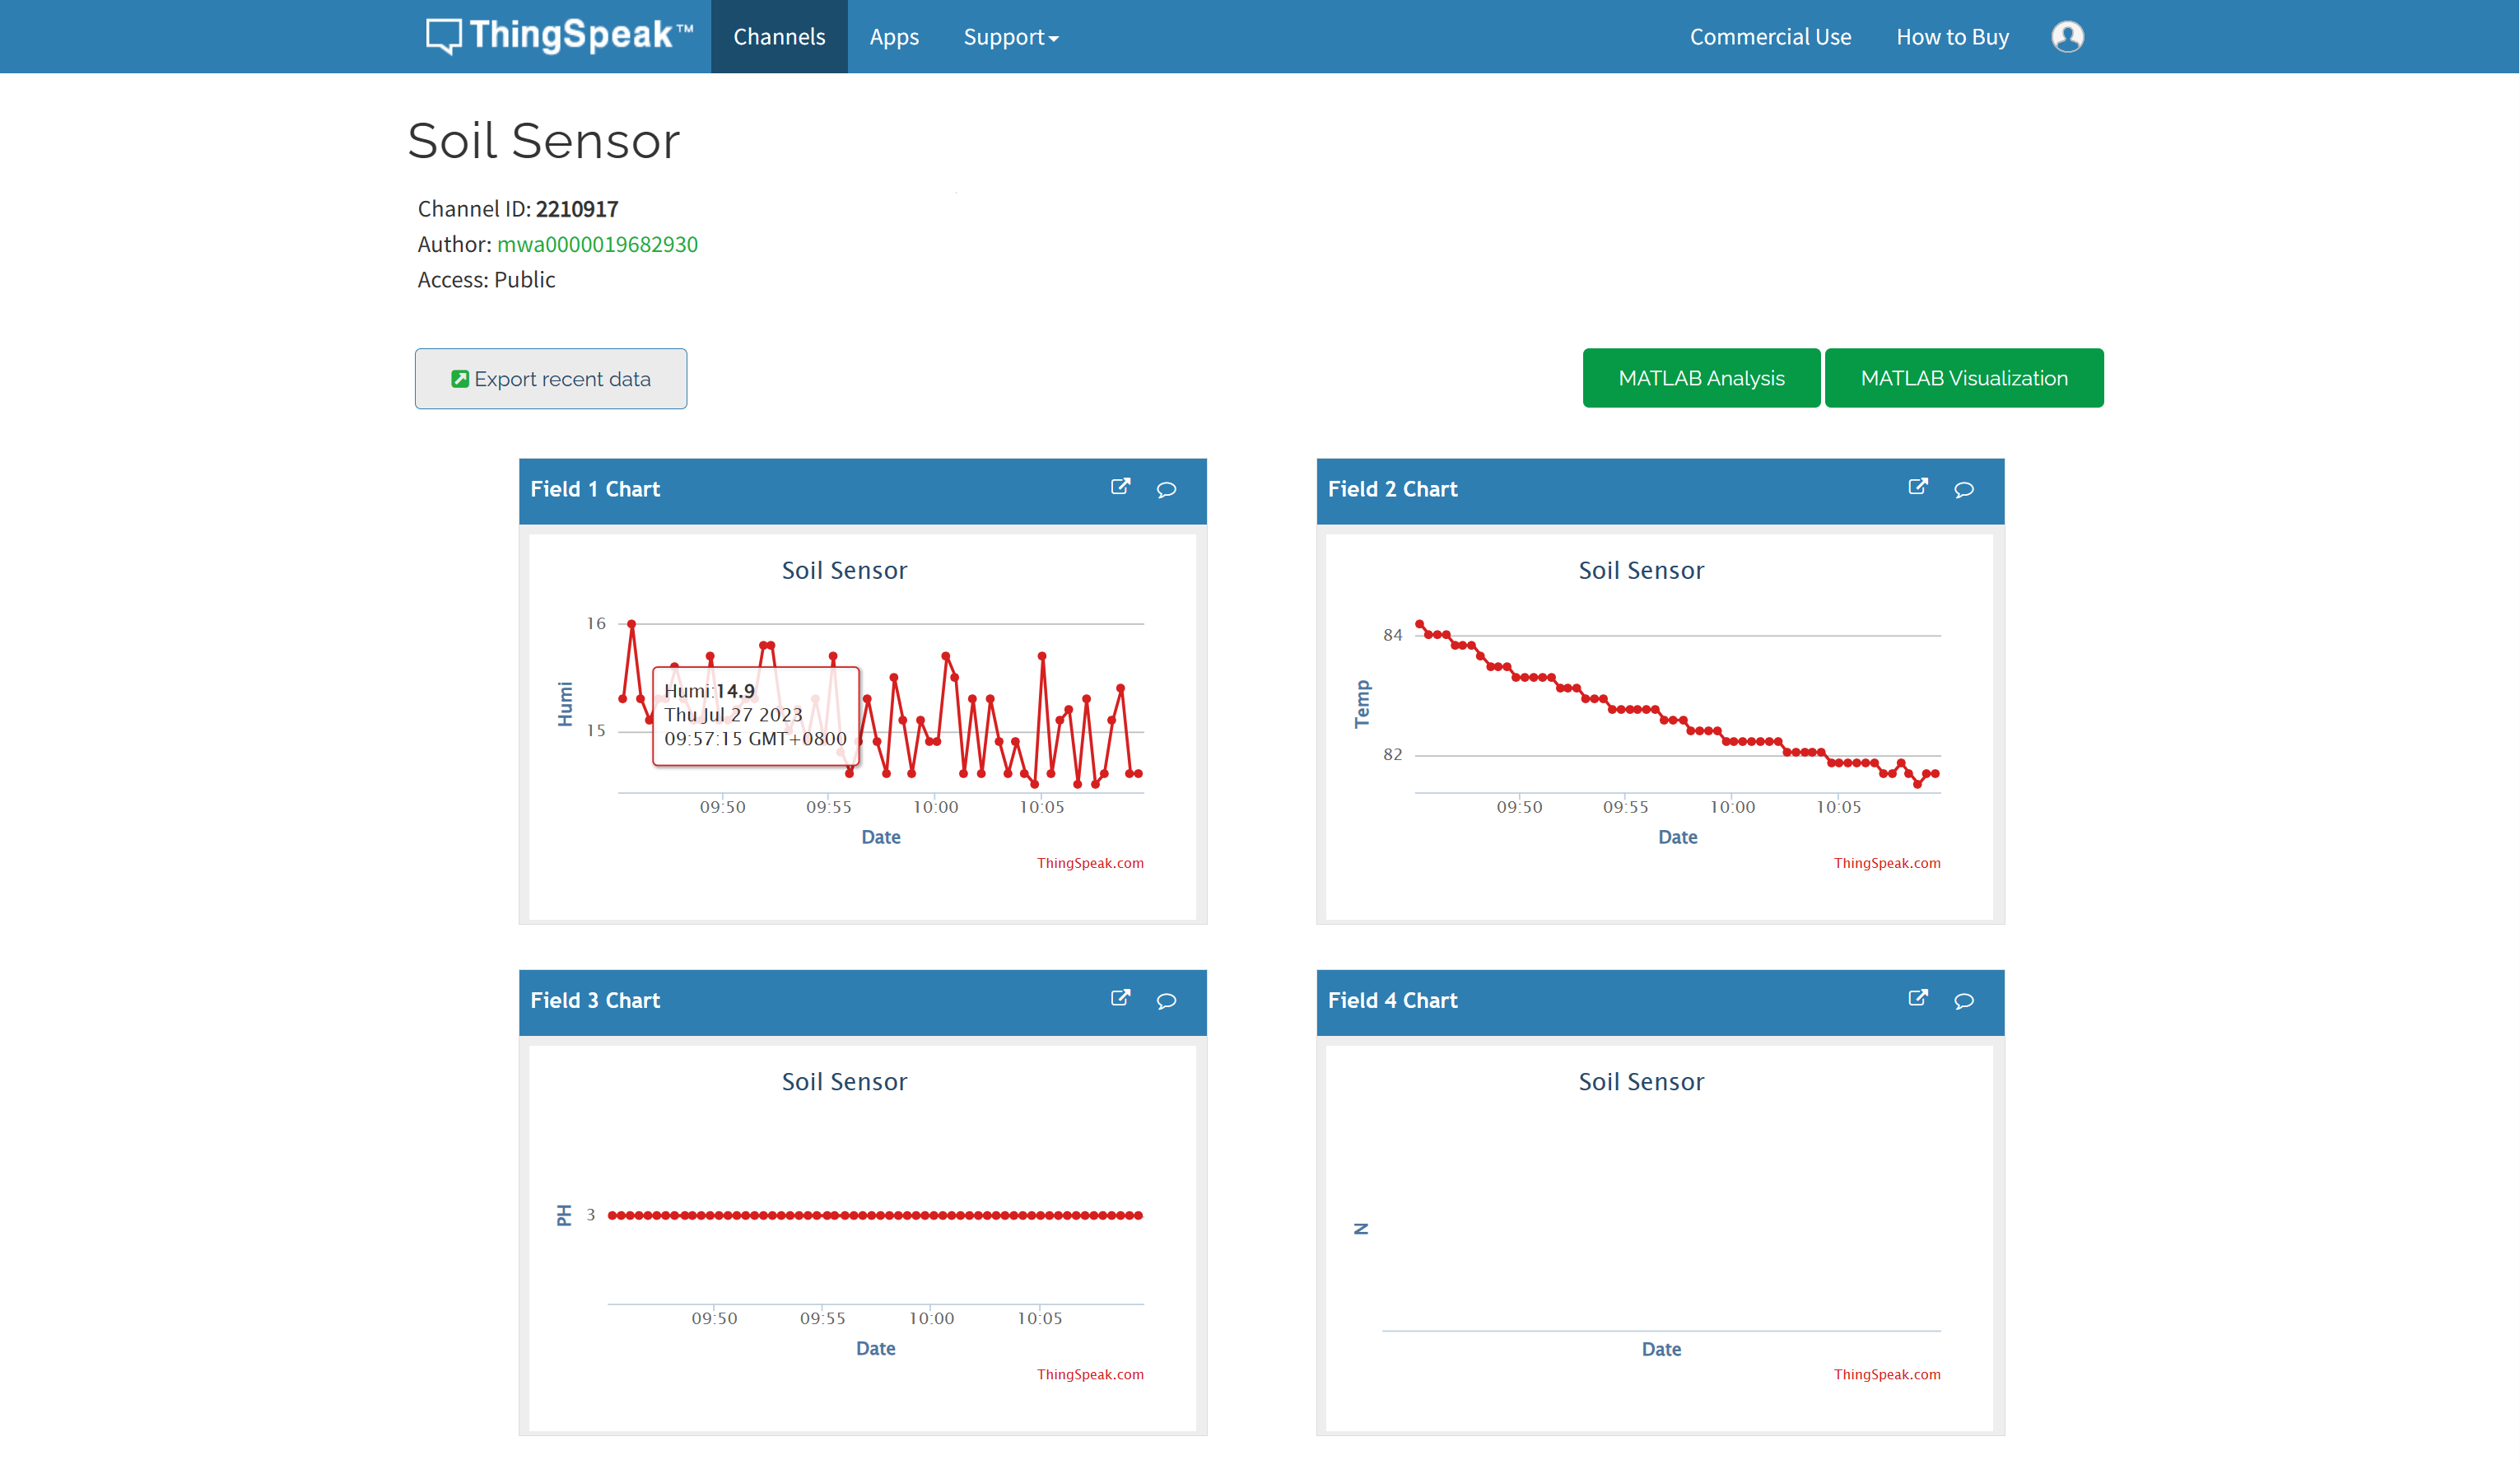Open Field 4 Chart in new window
Screen dimensions: 2520x1460
coord(1917,998)
